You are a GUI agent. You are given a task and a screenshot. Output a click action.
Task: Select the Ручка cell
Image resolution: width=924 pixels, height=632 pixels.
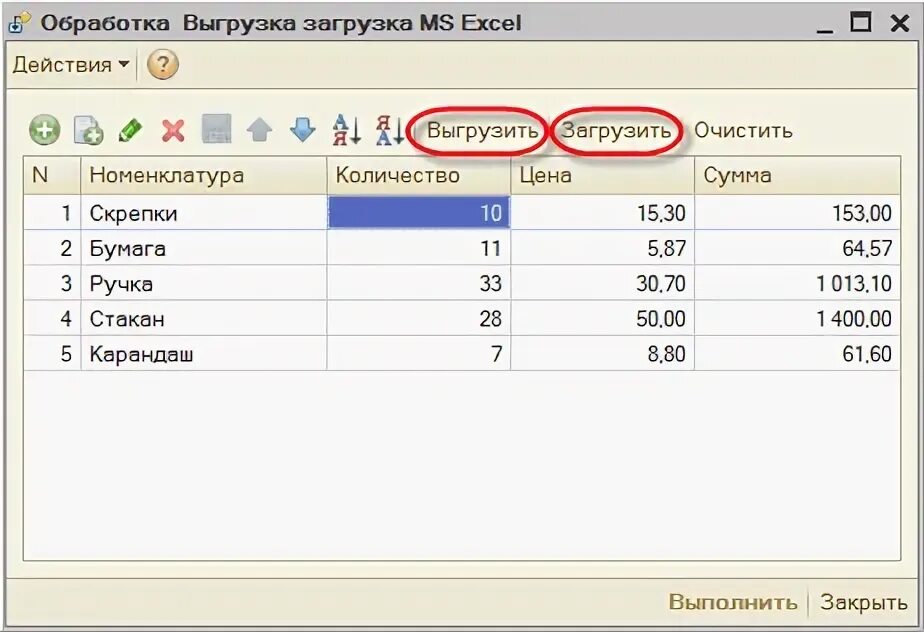(203, 284)
